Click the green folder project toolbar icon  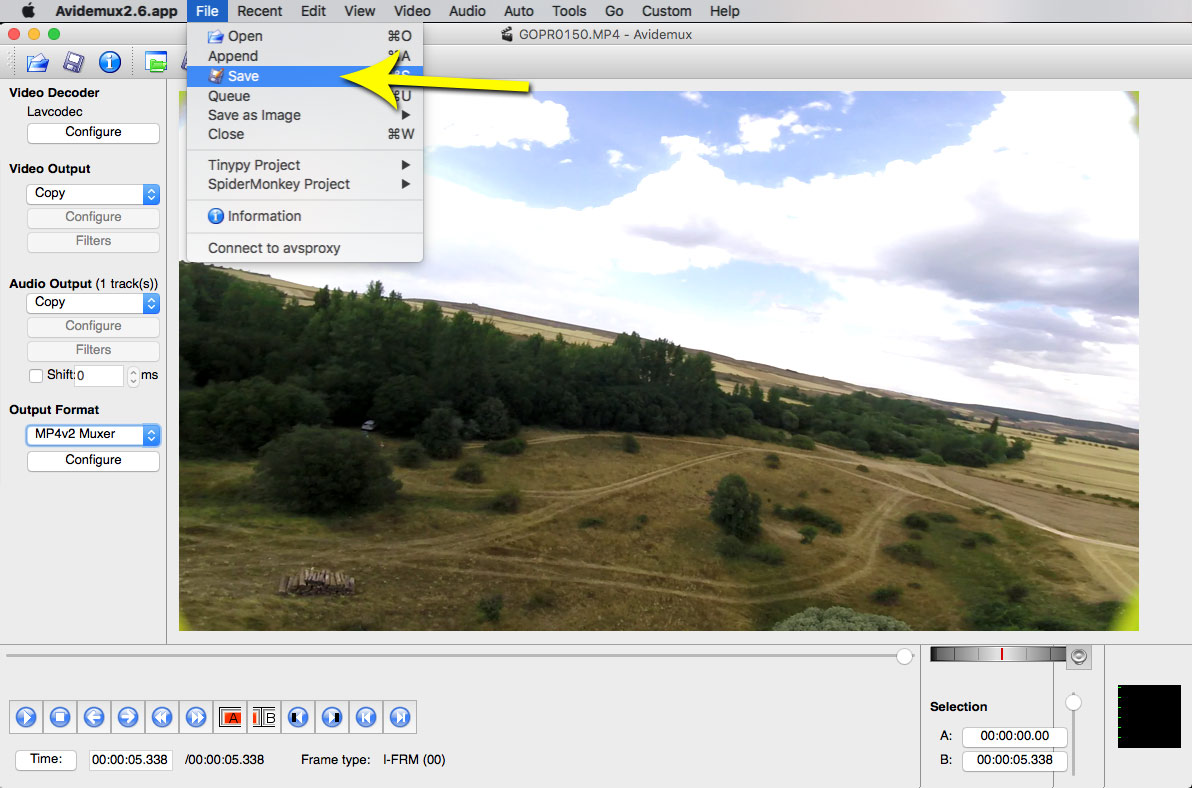coord(156,62)
